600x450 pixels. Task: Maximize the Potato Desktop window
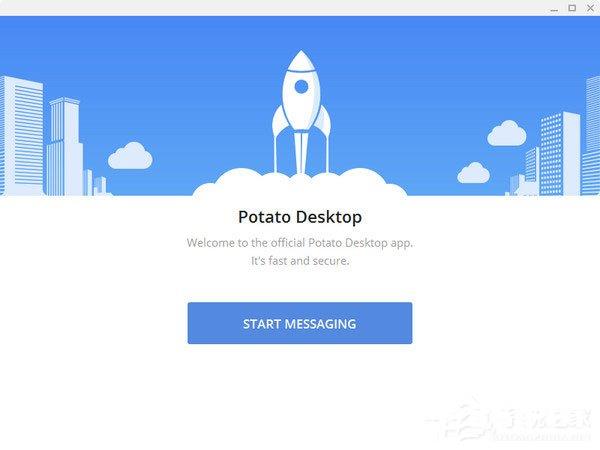[572, 8]
